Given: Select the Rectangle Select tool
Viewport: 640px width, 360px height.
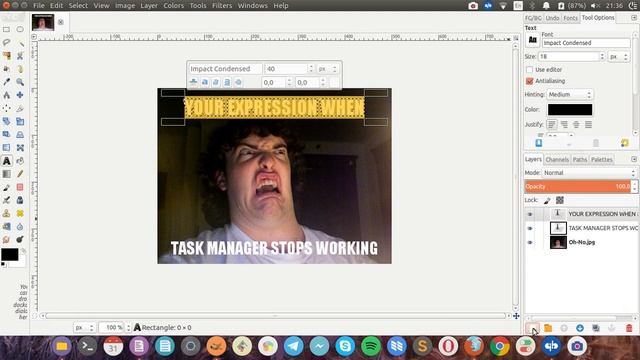Looking at the screenshot, I should coord(7,29).
